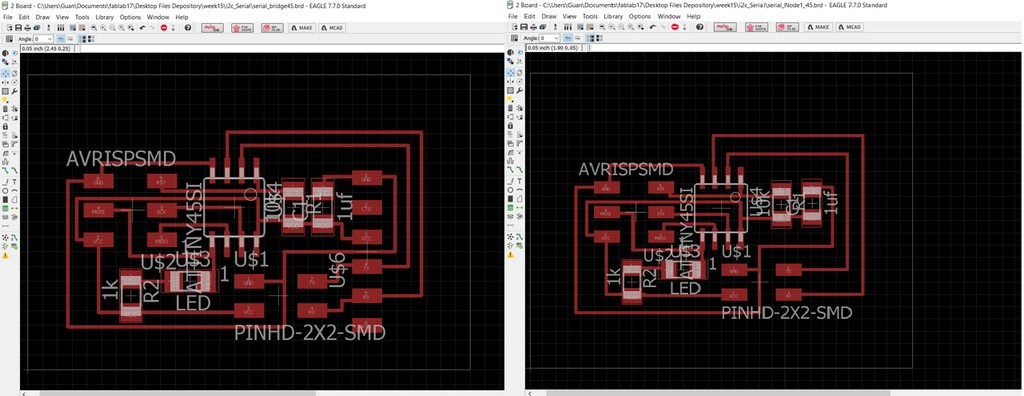Open grid settings icon beside Angle in serial_bridge45
1024x396 pixels.
[x=9, y=39]
